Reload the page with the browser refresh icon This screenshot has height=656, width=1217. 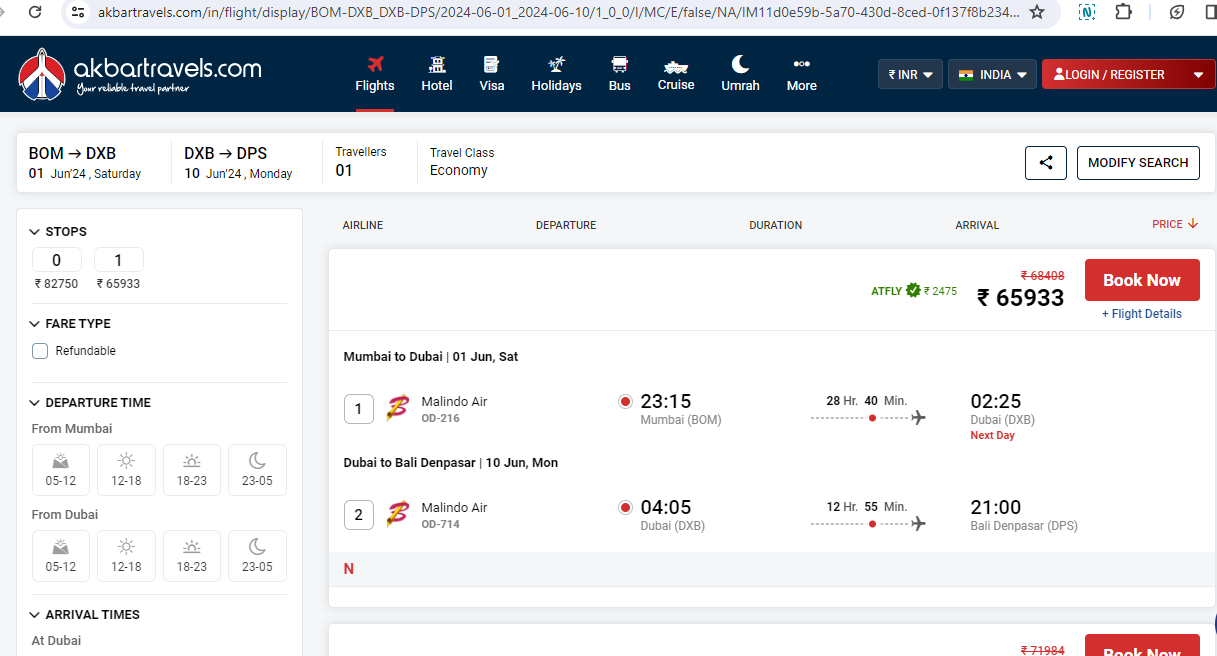tap(35, 13)
